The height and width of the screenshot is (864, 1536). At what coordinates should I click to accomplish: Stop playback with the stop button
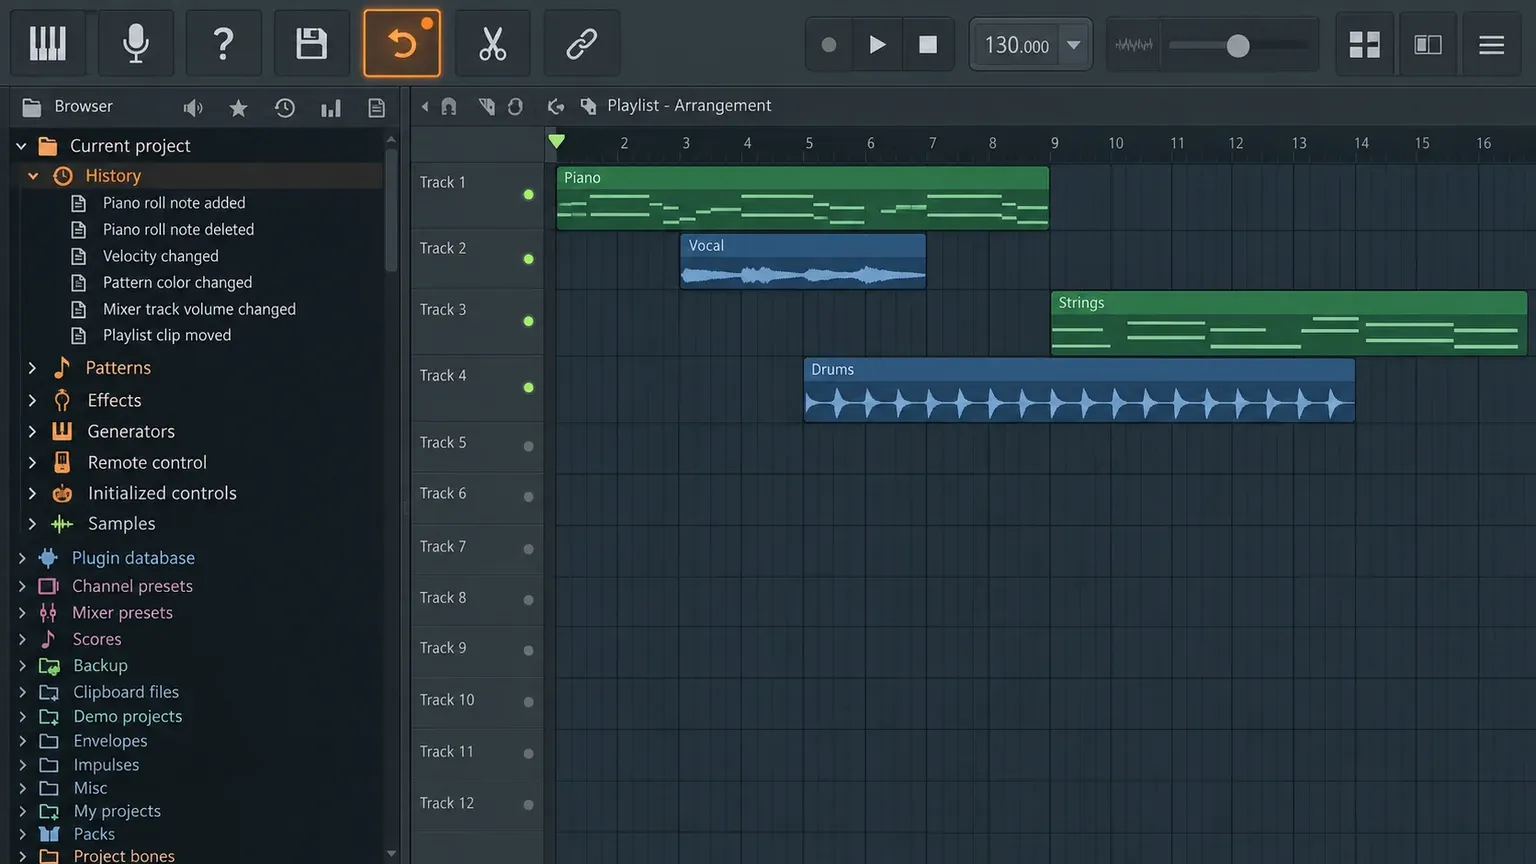(928, 45)
